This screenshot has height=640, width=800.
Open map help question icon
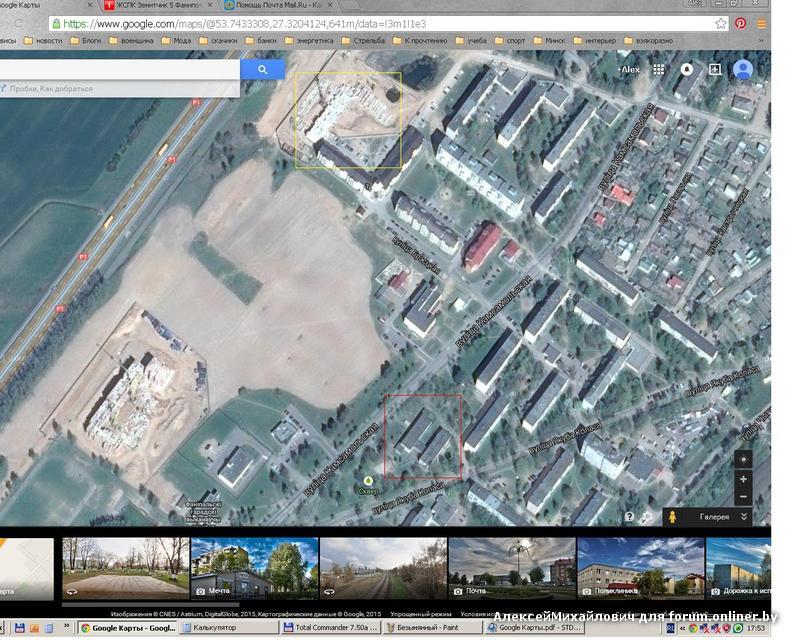click(630, 516)
